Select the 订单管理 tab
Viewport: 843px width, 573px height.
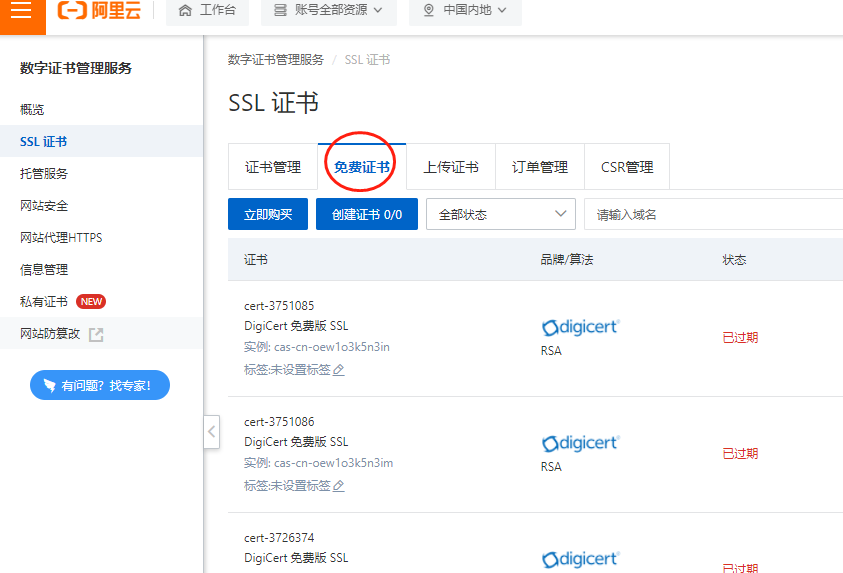click(540, 167)
